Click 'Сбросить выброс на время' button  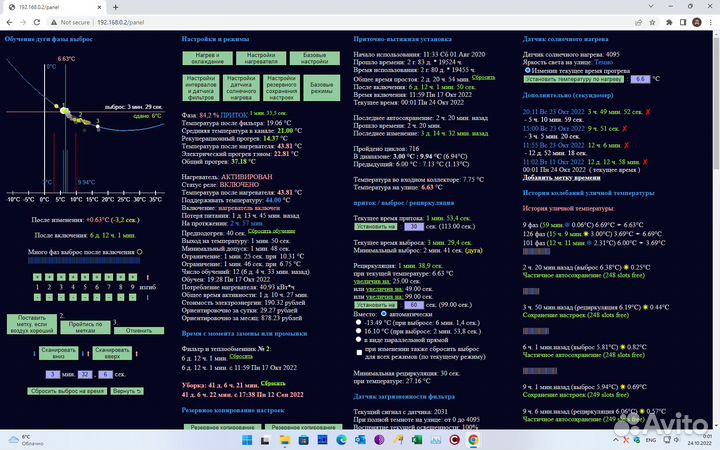click(x=68, y=391)
